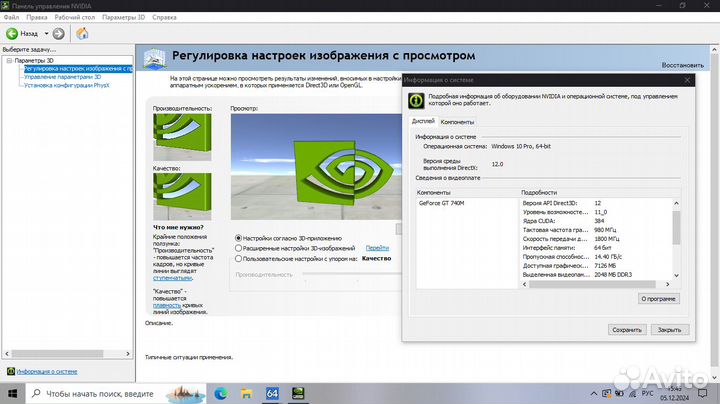Click details horizontal scrollbar right arrow

[x=668, y=284]
